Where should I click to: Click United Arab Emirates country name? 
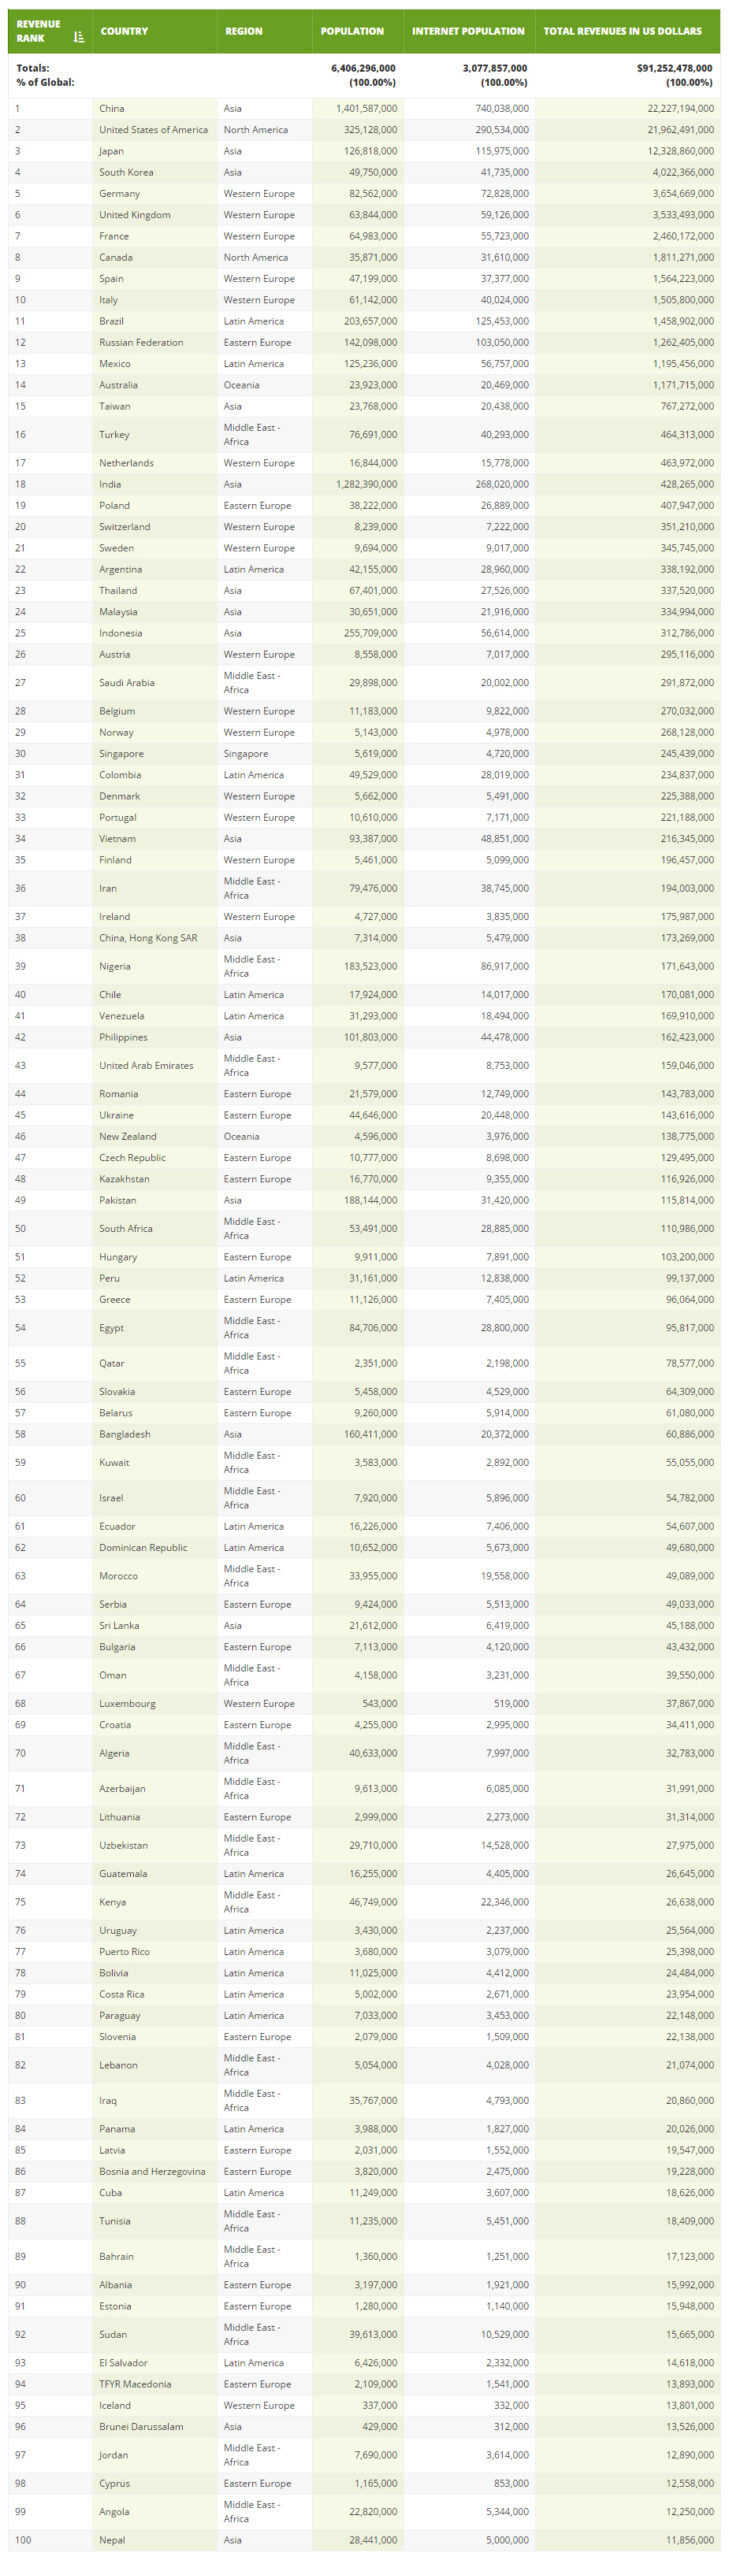[146, 1065]
